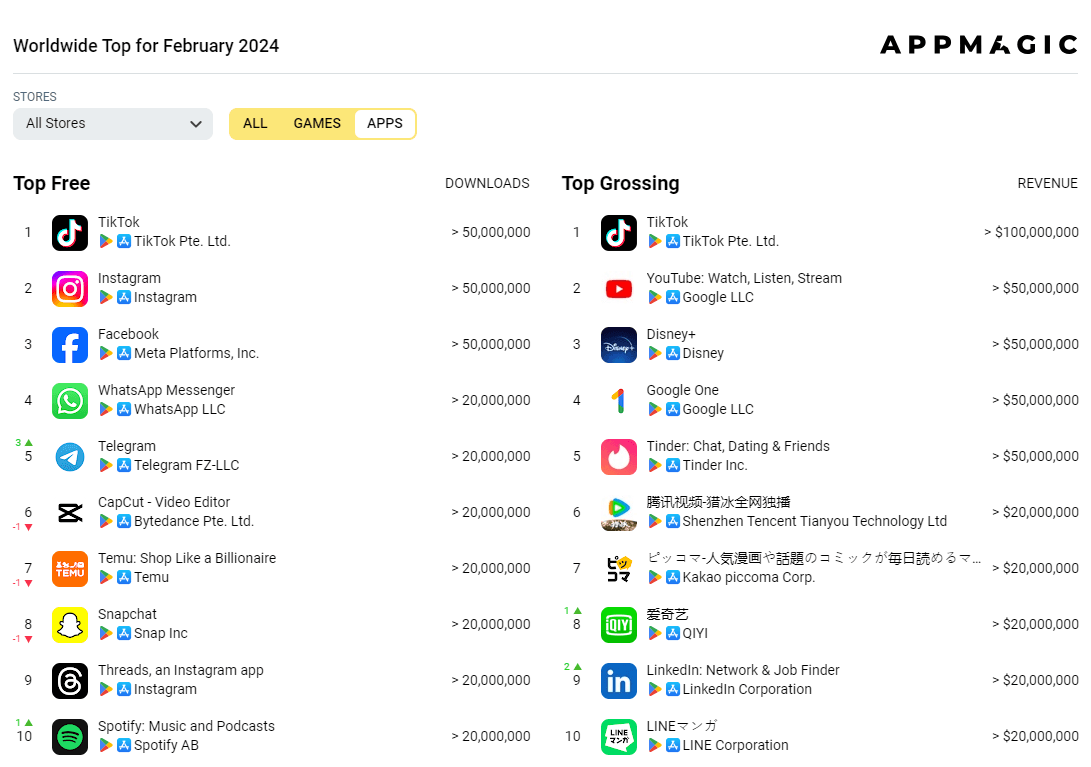The width and height of the screenshot is (1091, 767).
Task: Click the Top Grossing heading
Action: (x=621, y=183)
